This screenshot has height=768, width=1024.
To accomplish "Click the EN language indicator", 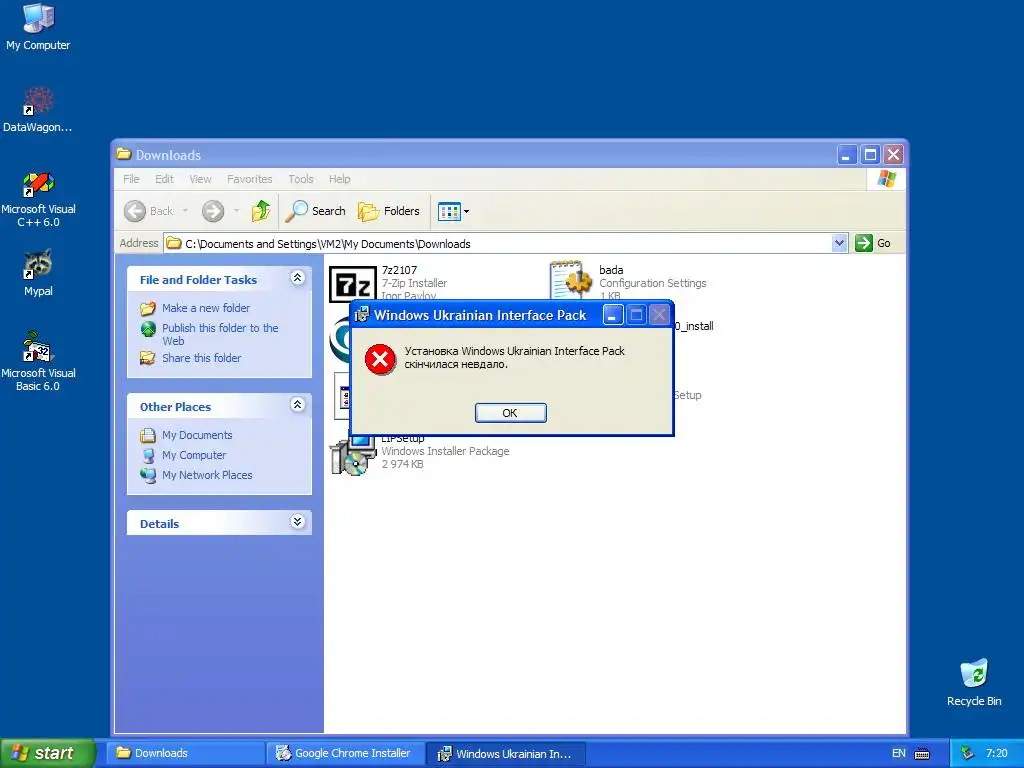I will [899, 753].
